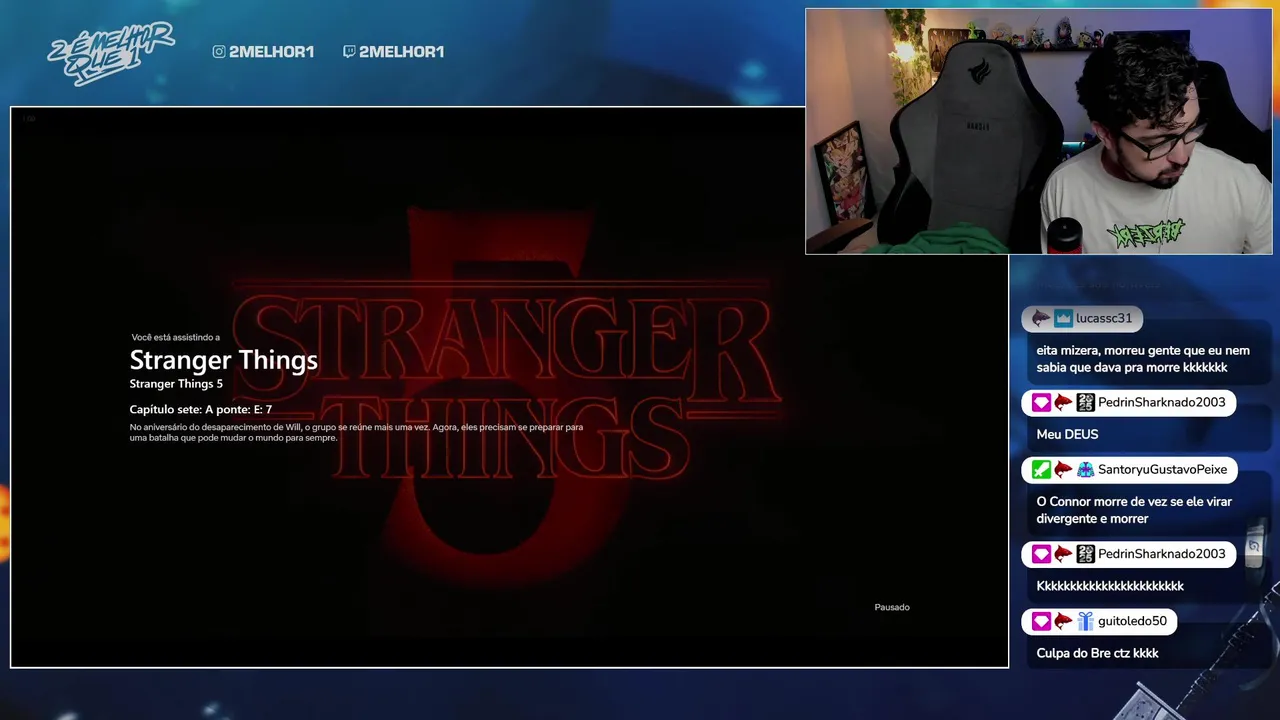Image resolution: width=1280 pixels, height=720 pixels.
Task: Click the 2MELHOR1 handle beside the Instagram icon
Action: click(271, 52)
